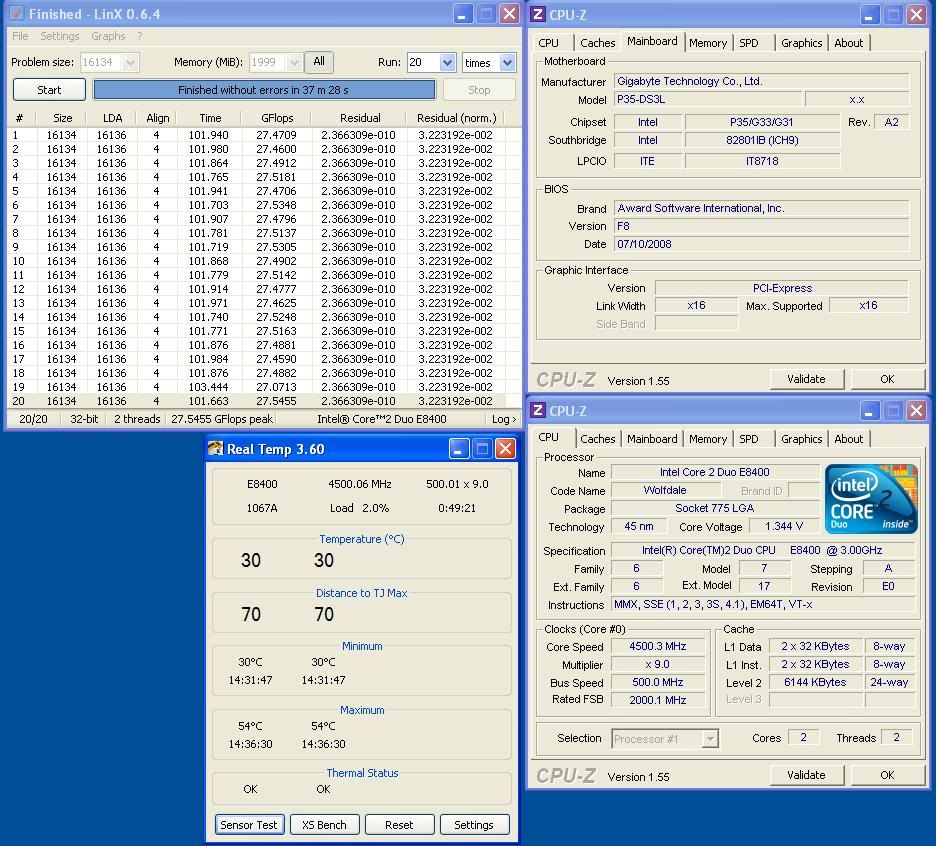The width and height of the screenshot is (936, 846).
Task: Close the LinX window
Action: [x=509, y=14]
